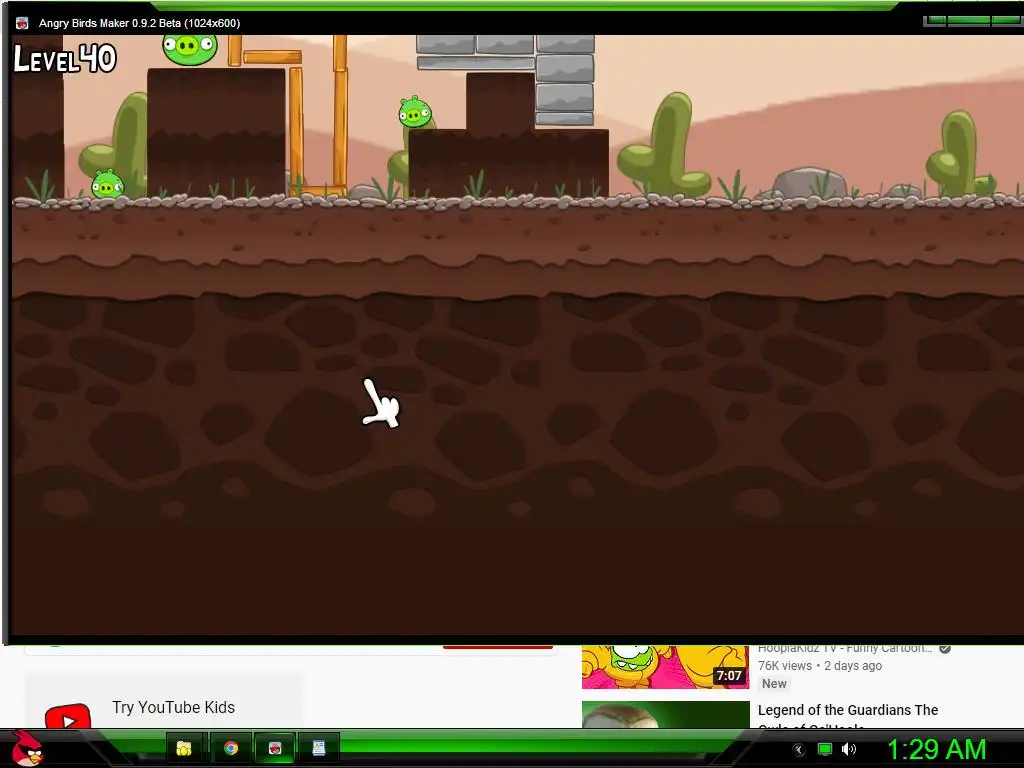This screenshot has width=1024, height=768.
Task: Select horizontal wooden plank beside the large pig
Action: coord(273,57)
